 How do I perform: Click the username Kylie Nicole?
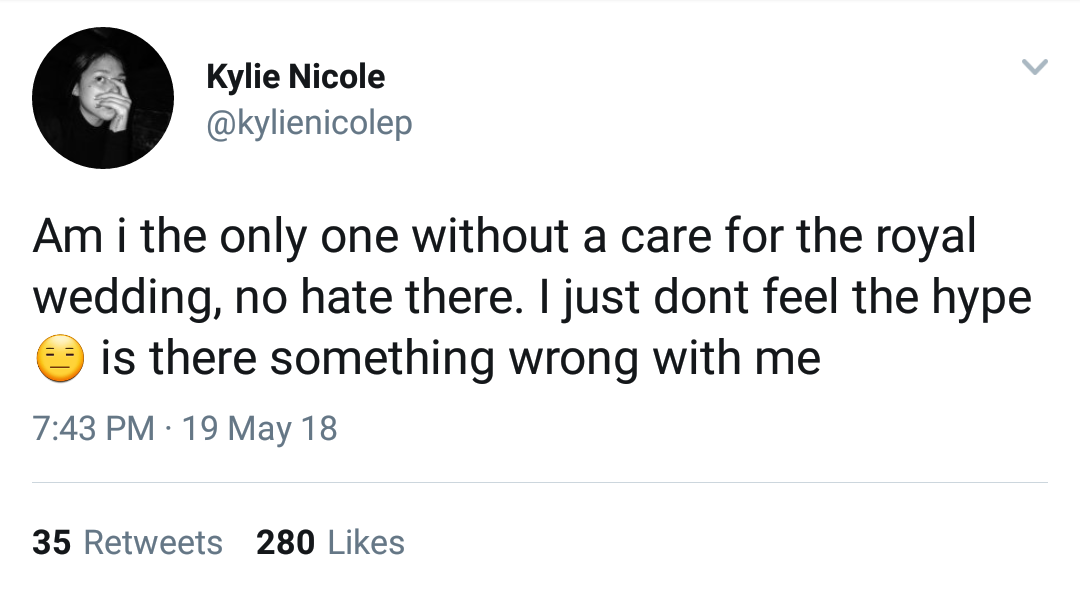coord(296,76)
